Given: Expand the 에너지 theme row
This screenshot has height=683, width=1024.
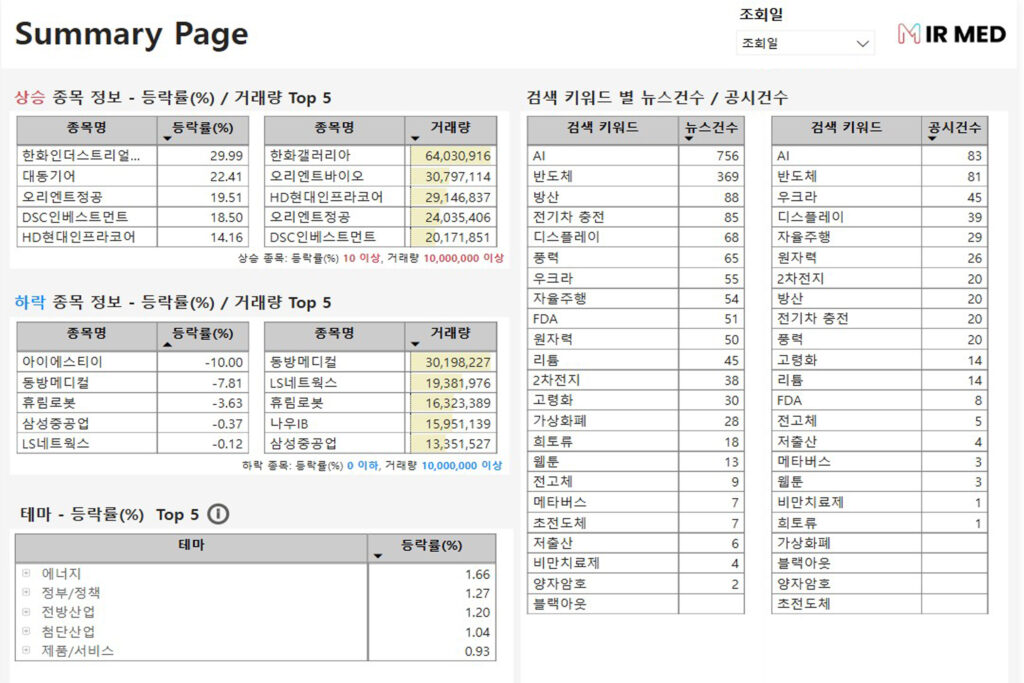Looking at the screenshot, I should (x=26, y=573).
